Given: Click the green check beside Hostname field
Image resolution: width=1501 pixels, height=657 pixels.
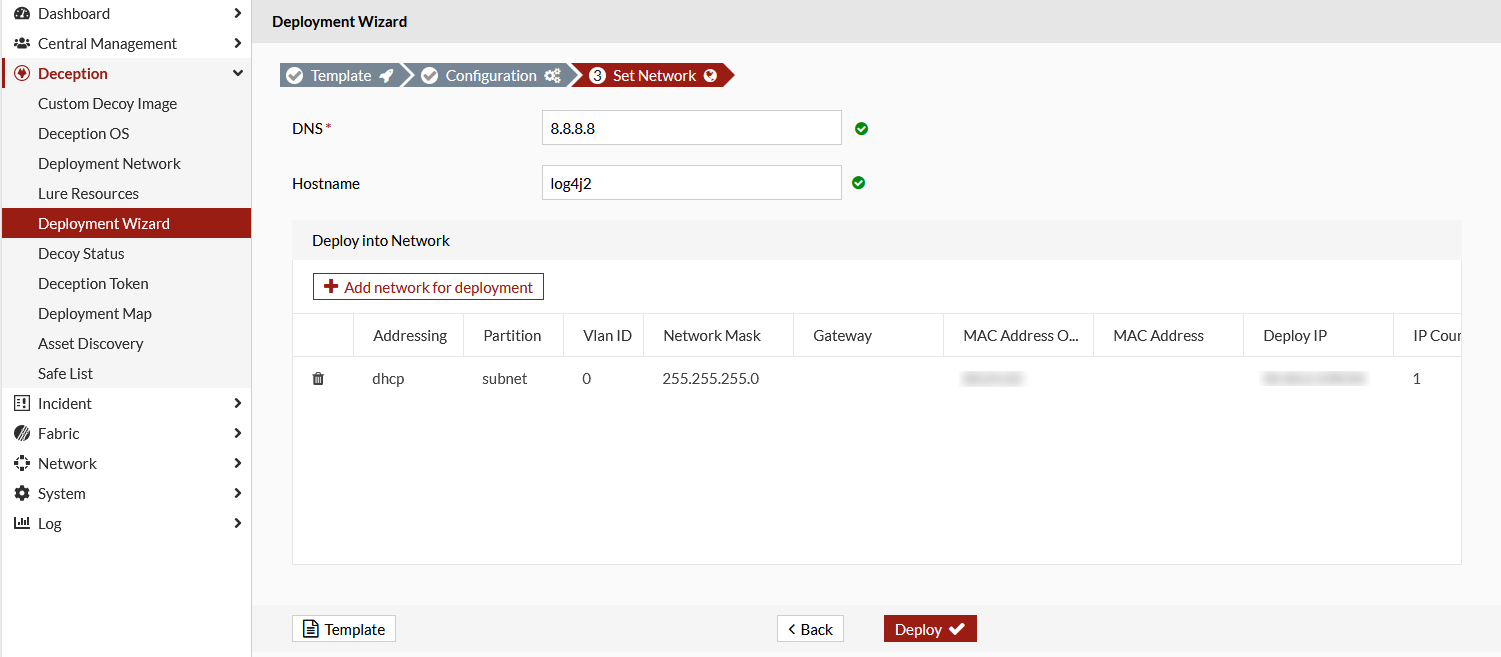Looking at the screenshot, I should (858, 183).
